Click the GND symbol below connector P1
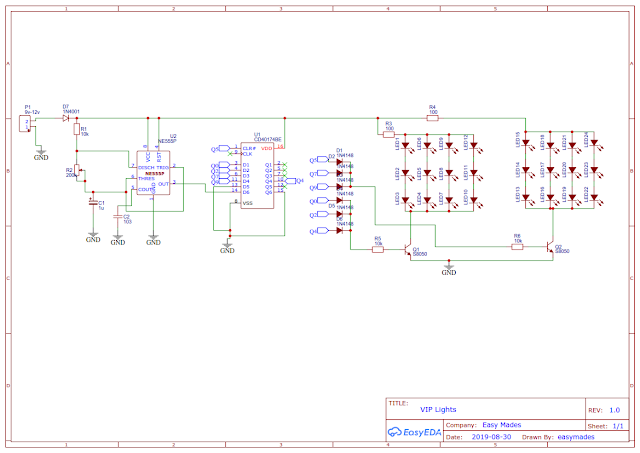Screen dimensions: 640x453 coord(41,155)
